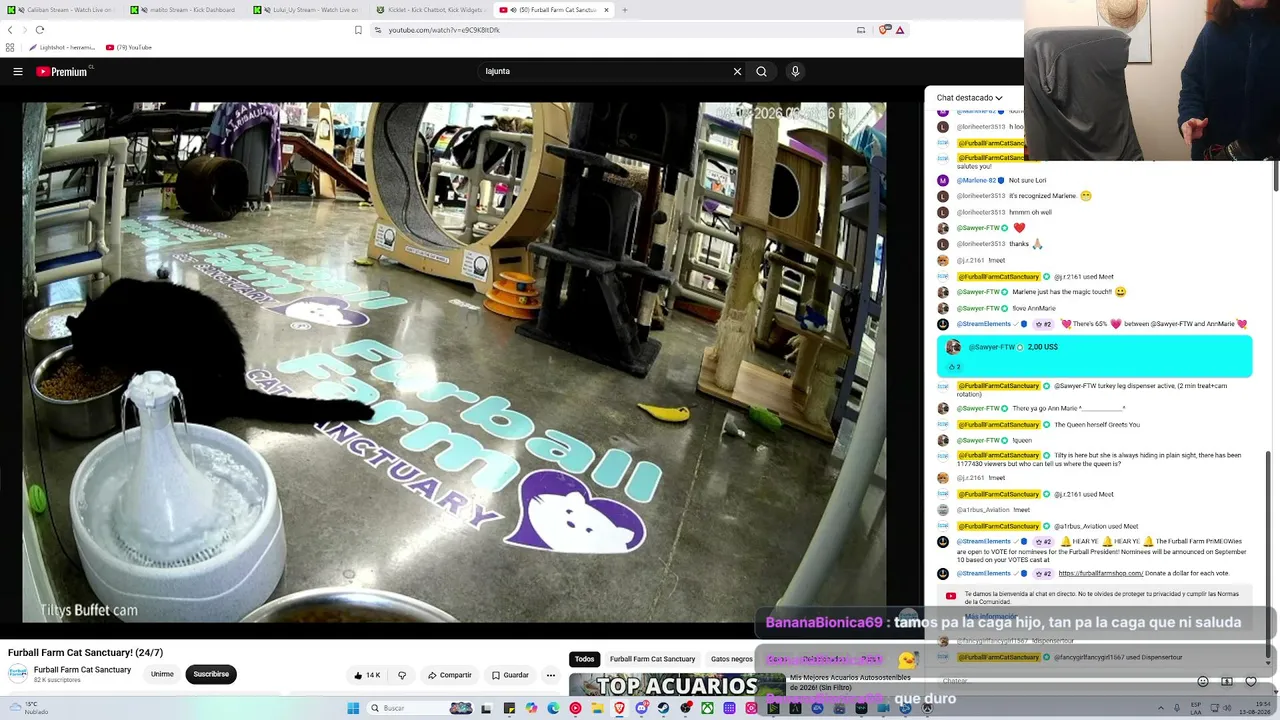The height and width of the screenshot is (720, 1280).
Task: Open the browser apps grid icon
Action: point(10,47)
